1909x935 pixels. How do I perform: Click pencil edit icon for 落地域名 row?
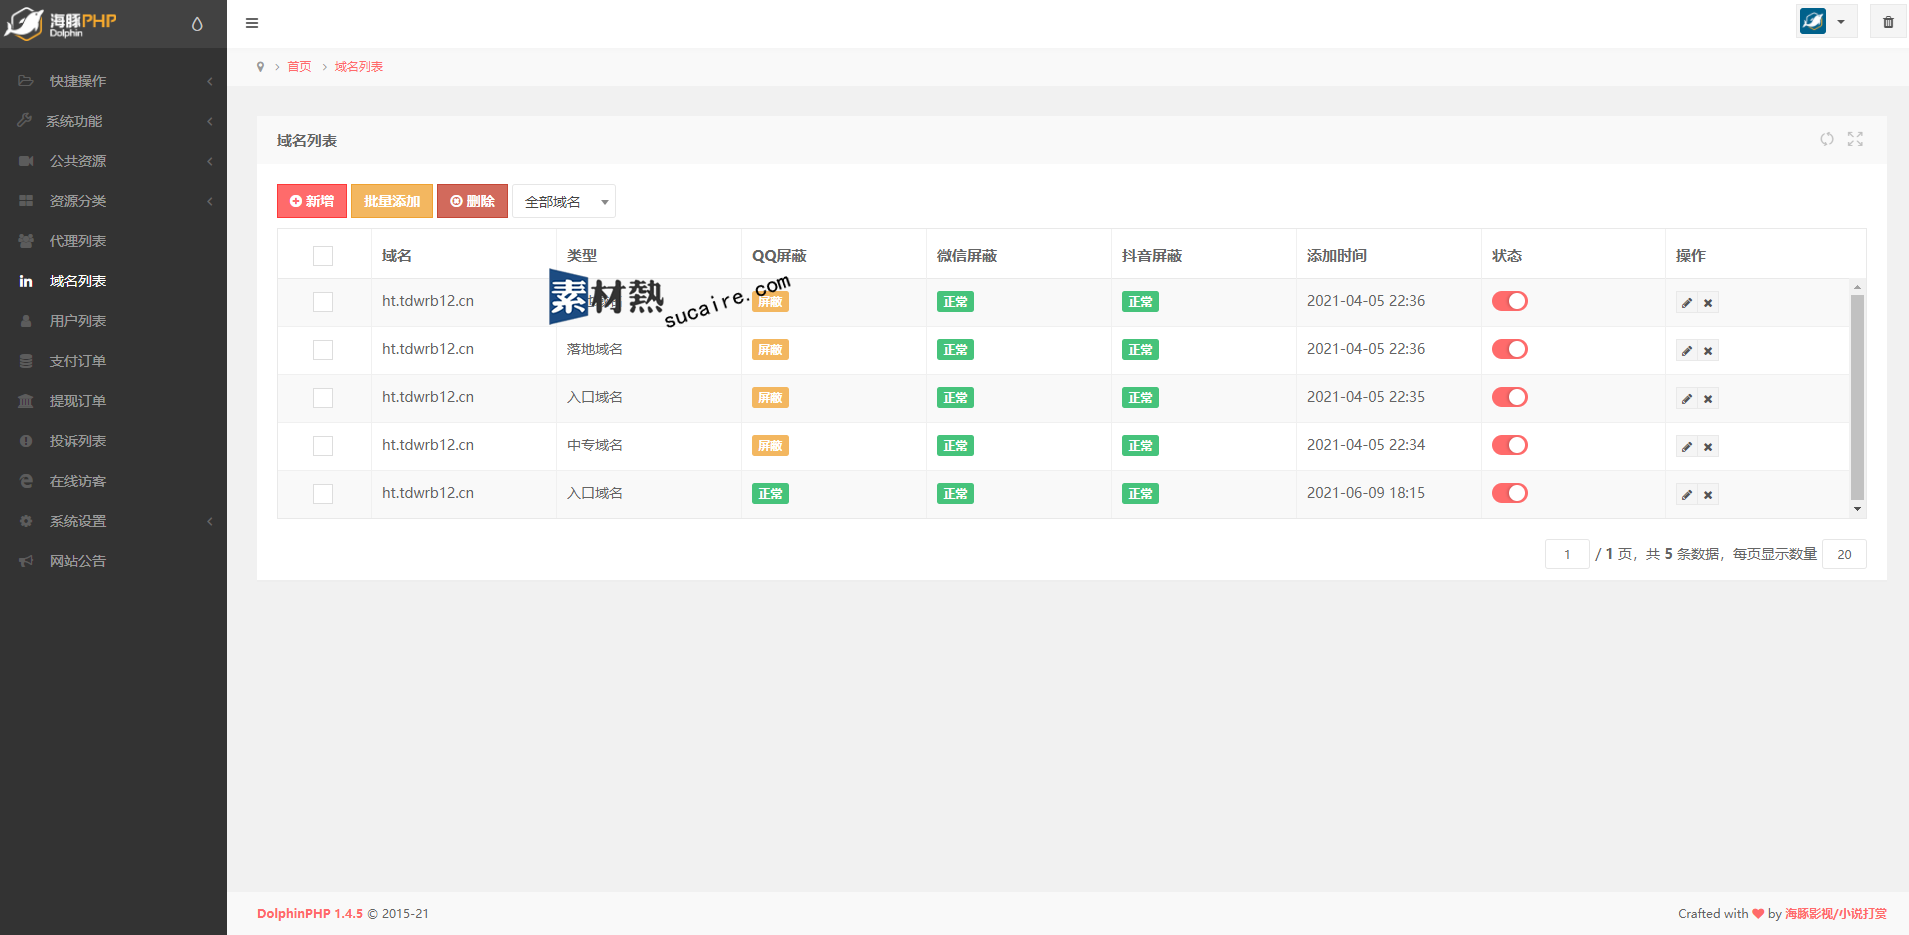click(1687, 351)
